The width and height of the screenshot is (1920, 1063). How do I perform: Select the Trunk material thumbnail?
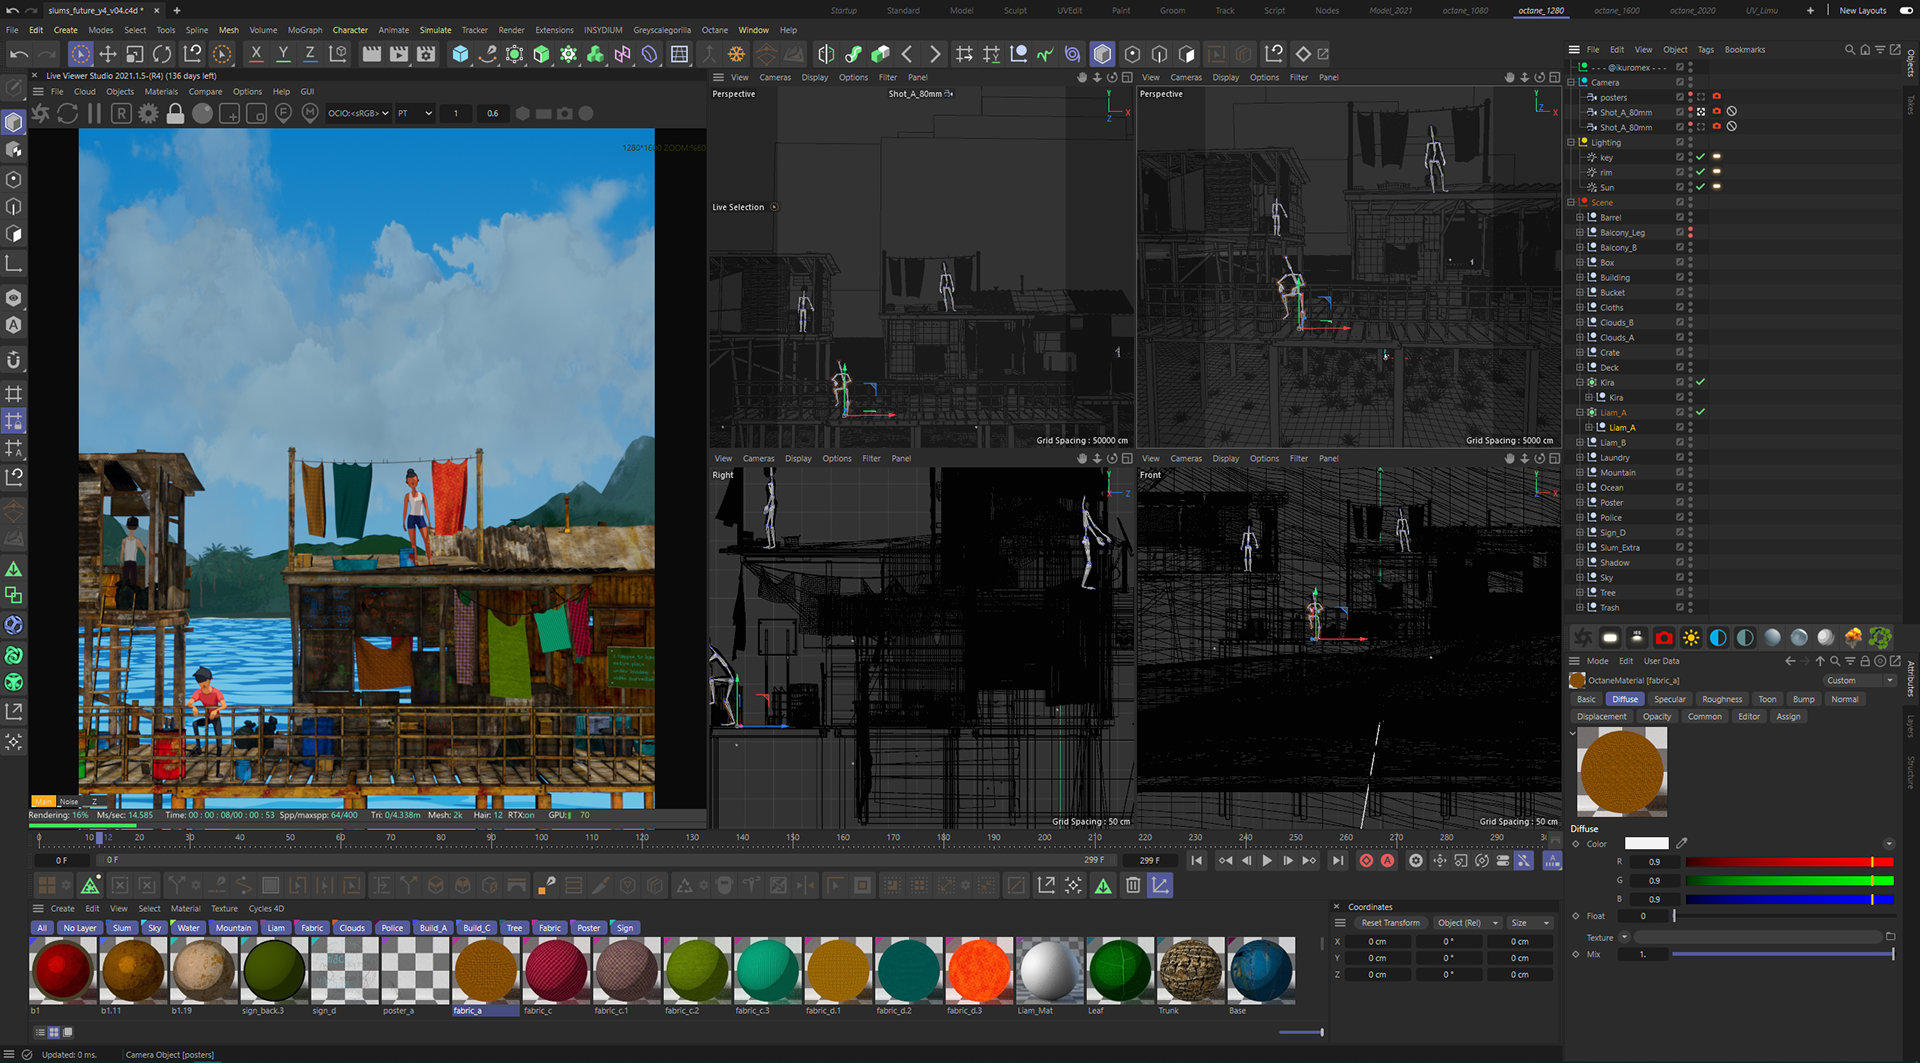click(1190, 970)
